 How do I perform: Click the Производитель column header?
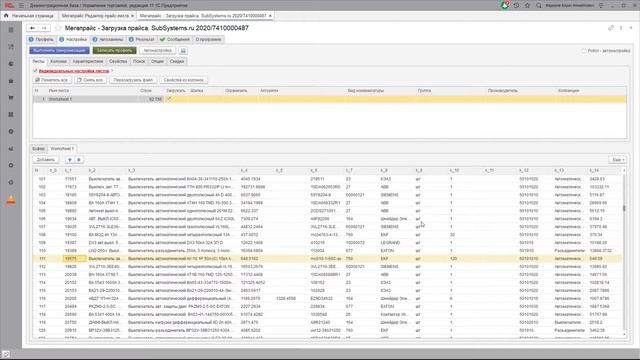point(520,91)
